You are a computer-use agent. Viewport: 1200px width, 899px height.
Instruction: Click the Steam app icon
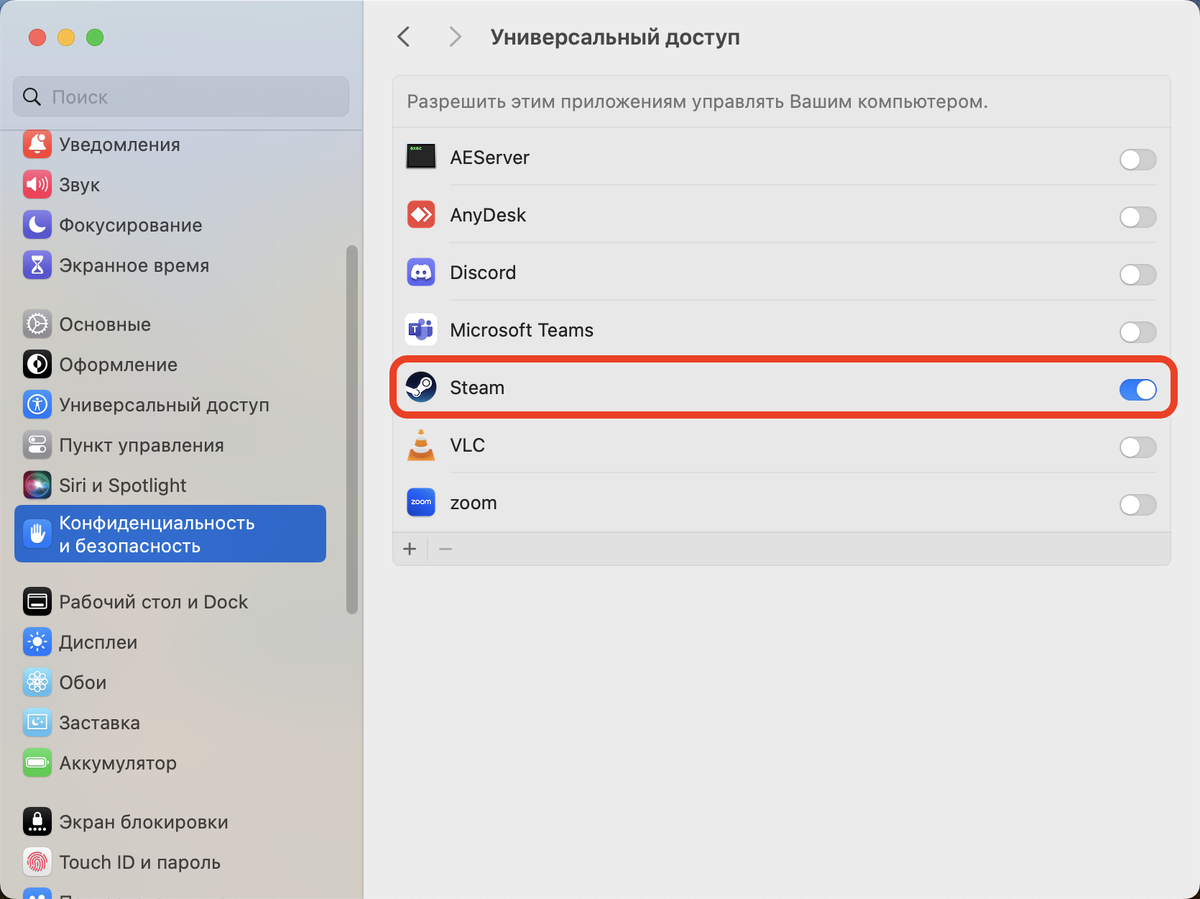(421, 387)
